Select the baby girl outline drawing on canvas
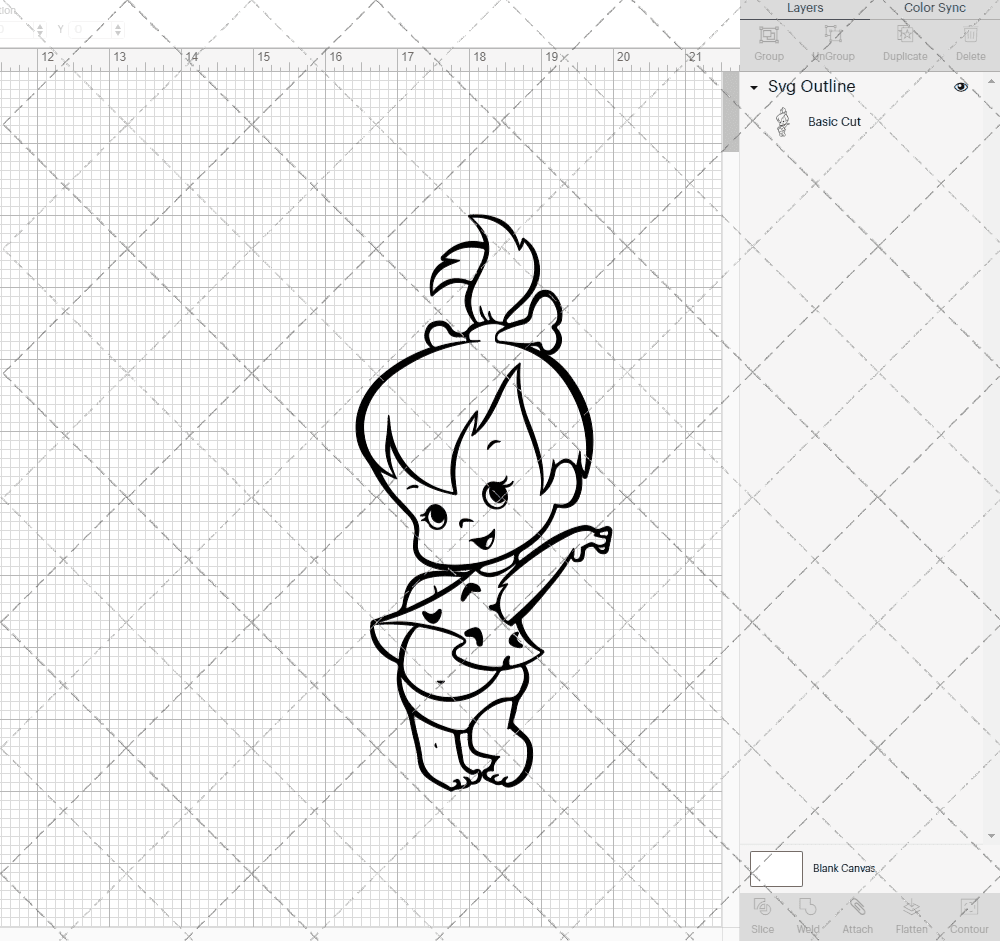Viewport: 1000px width, 941px height. (x=483, y=503)
